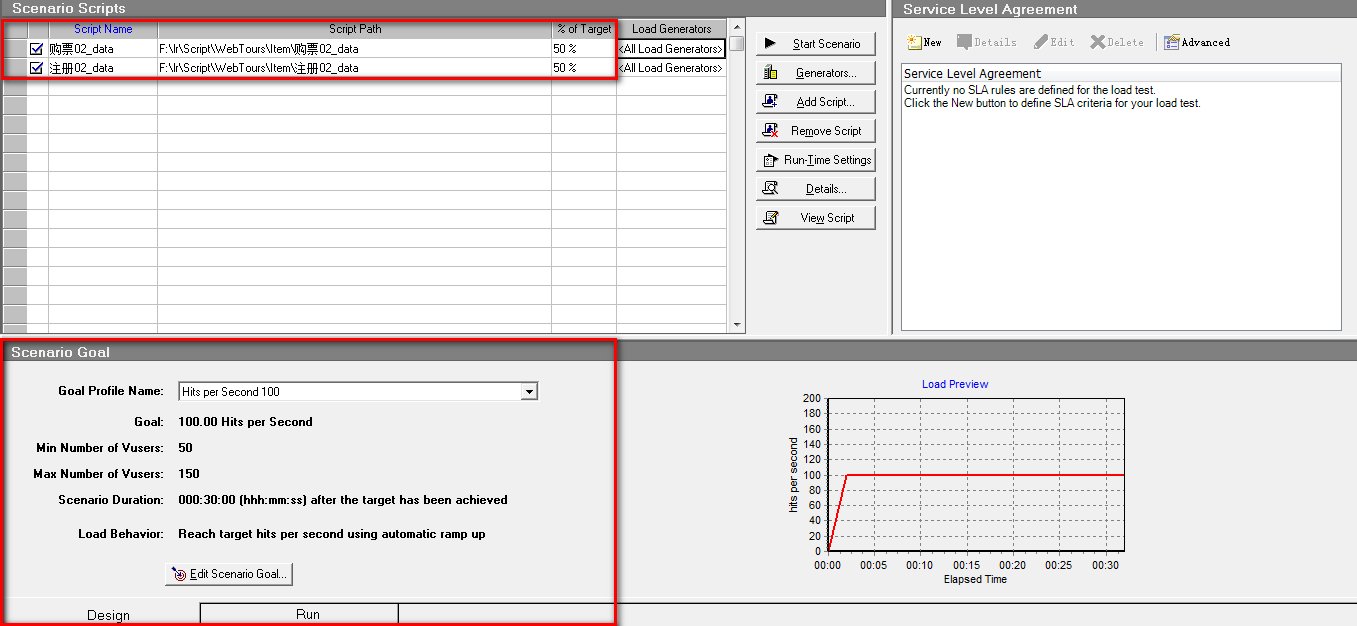Viewport: 1357px width, 626px height.
Task: Click the Load Behavior automatic ramp up text
Action: [x=332, y=534]
